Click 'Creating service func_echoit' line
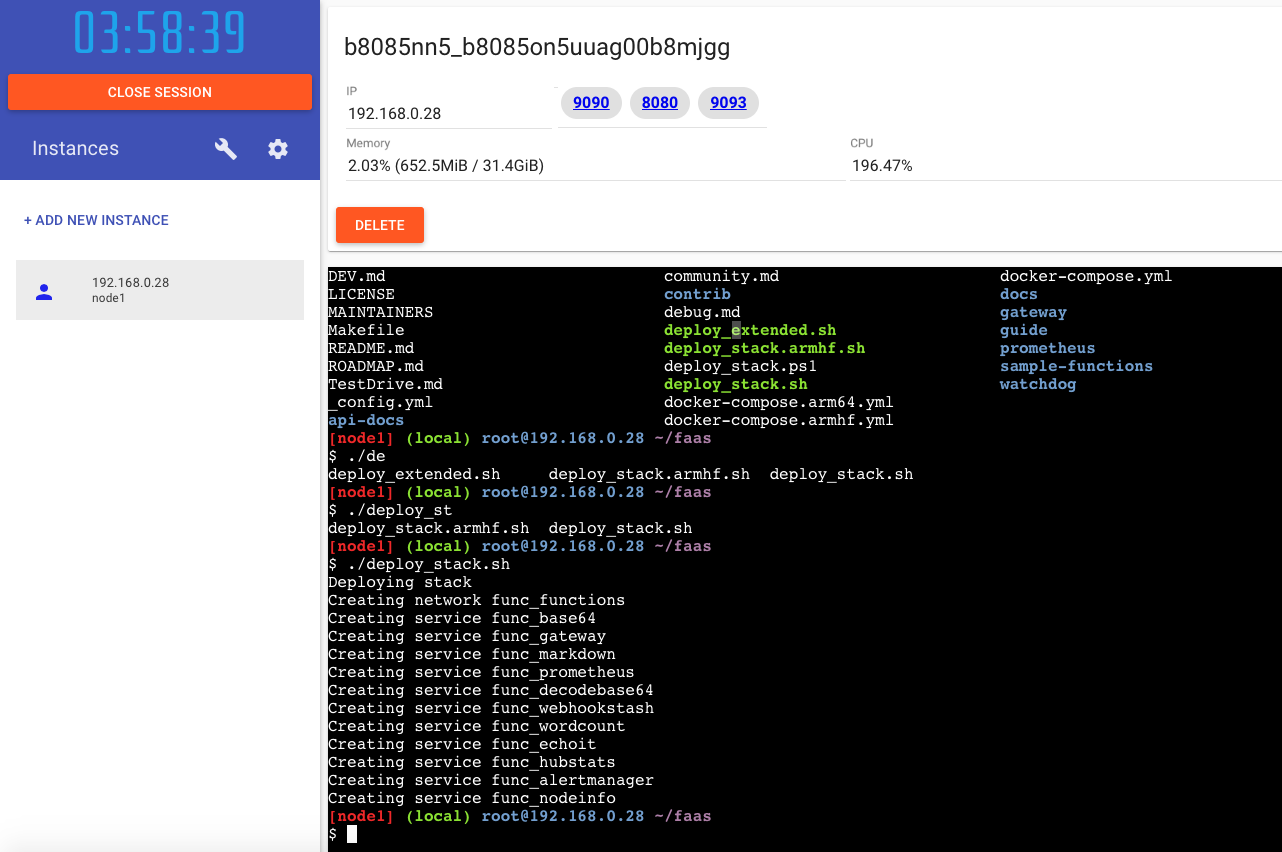The image size is (1282, 852). point(462,744)
